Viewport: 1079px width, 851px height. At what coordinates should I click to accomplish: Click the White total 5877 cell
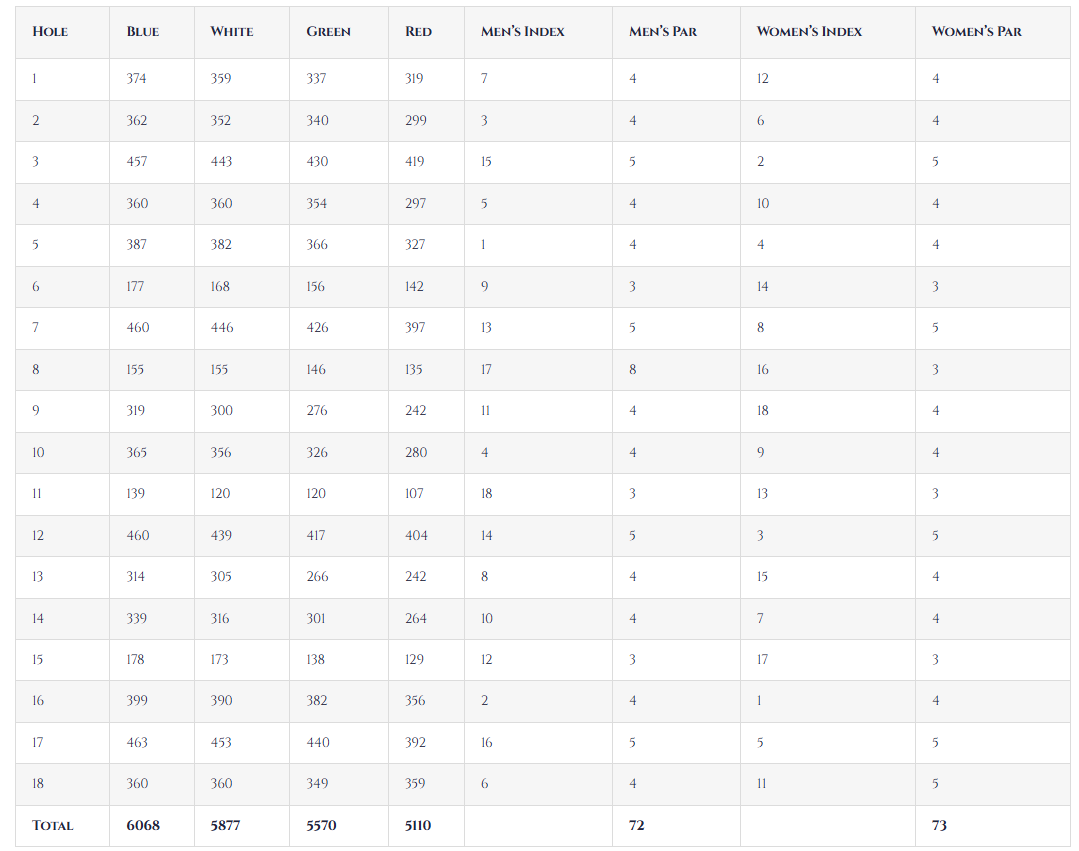pyautogui.click(x=225, y=826)
